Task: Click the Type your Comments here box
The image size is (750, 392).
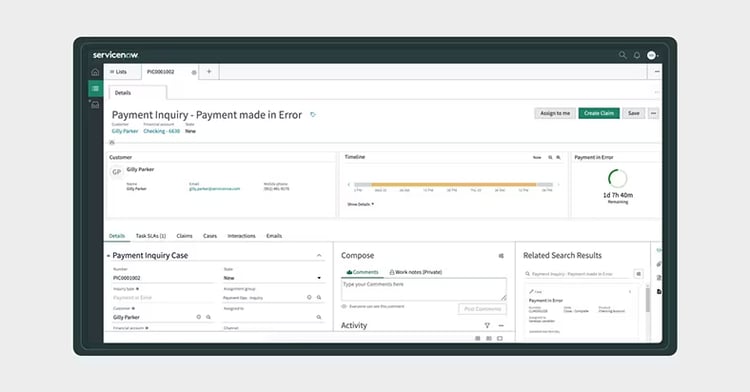Action: [x=424, y=290]
